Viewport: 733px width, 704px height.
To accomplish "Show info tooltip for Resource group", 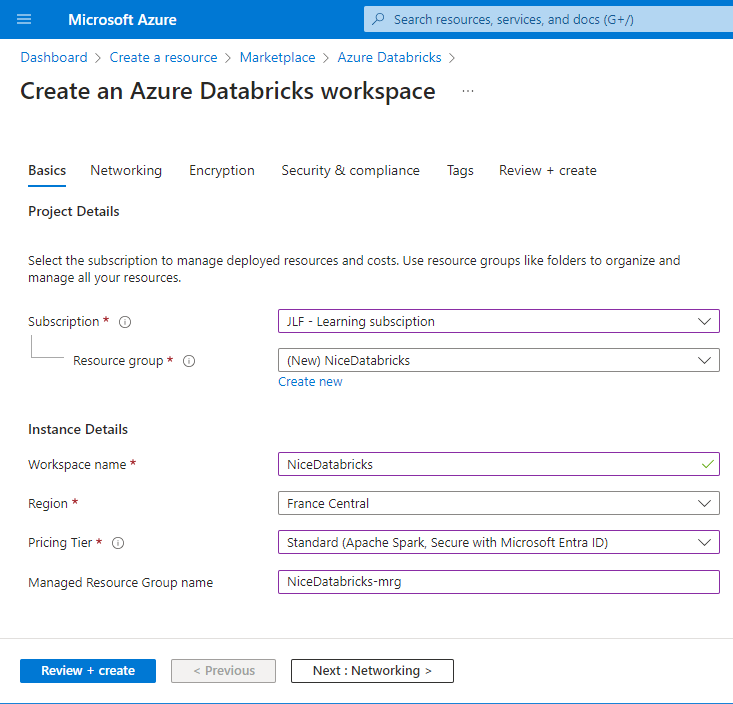I will pyautogui.click(x=189, y=361).
